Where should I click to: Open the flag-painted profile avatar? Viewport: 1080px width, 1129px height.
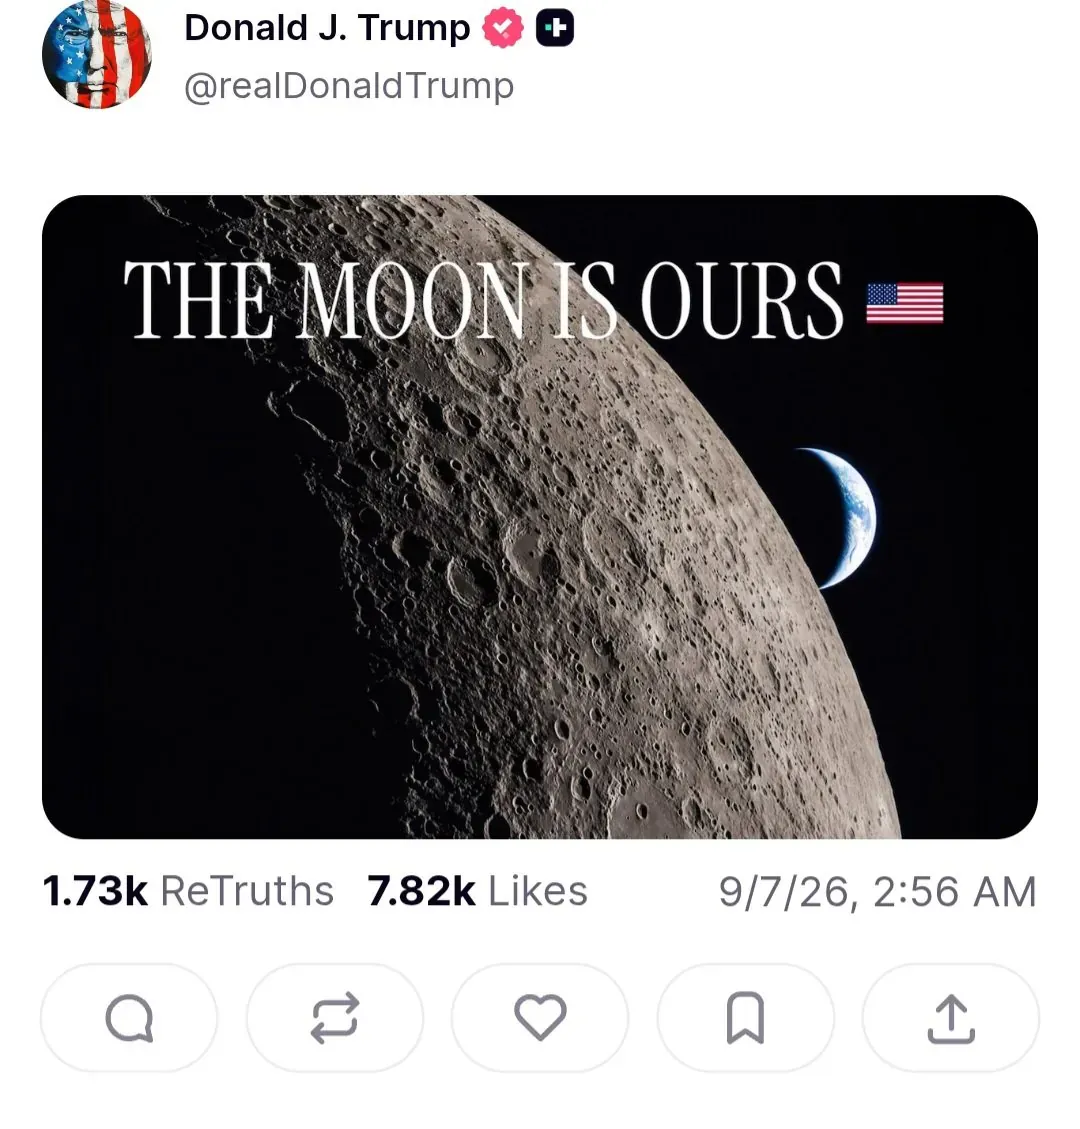(x=96, y=54)
